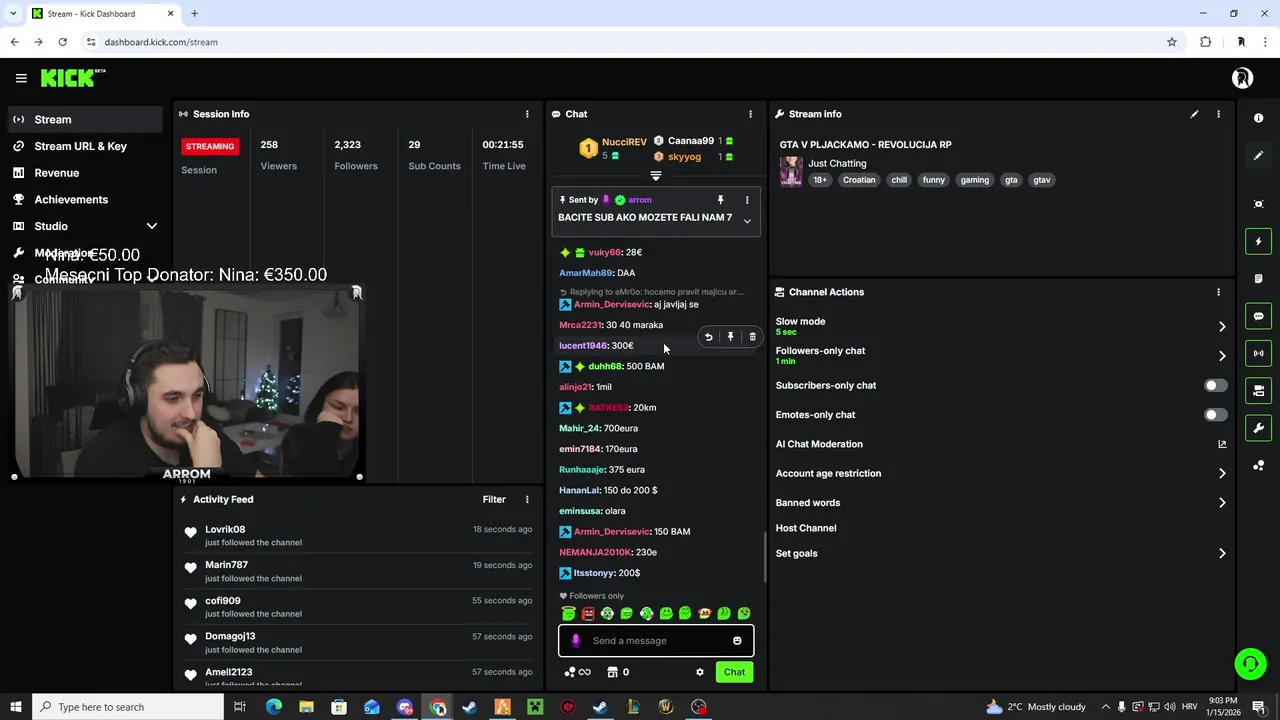Open Revenue page in sidebar
The image size is (1280, 720).
[84, 173]
